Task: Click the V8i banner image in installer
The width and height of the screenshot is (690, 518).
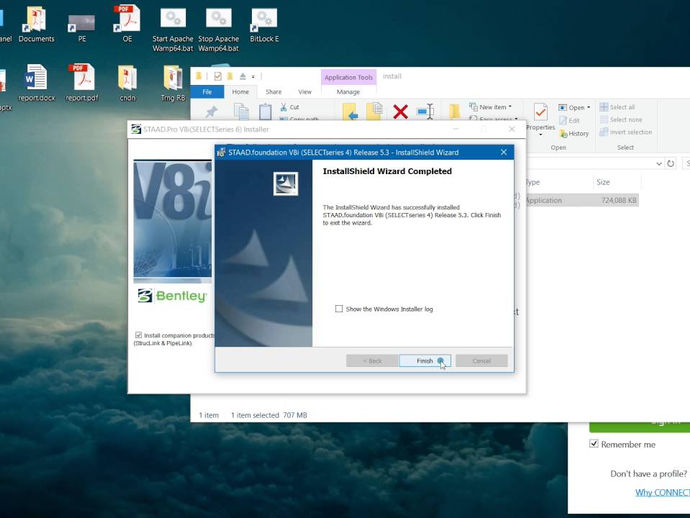Action: click(x=173, y=221)
